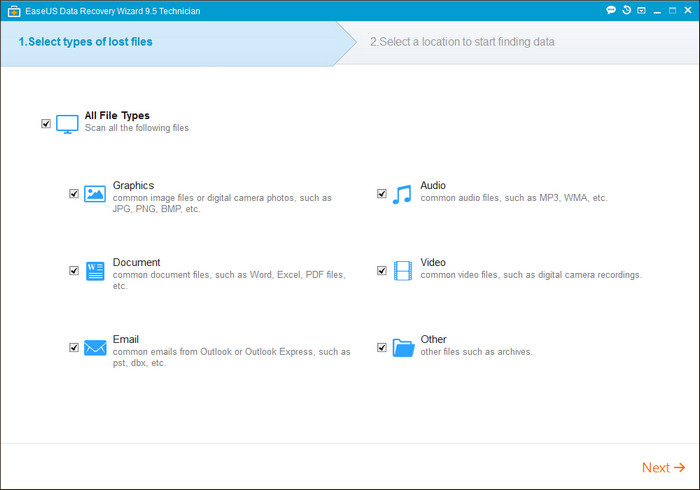Open the scan history clock icon
700x490 pixels.
coord(626,10)
